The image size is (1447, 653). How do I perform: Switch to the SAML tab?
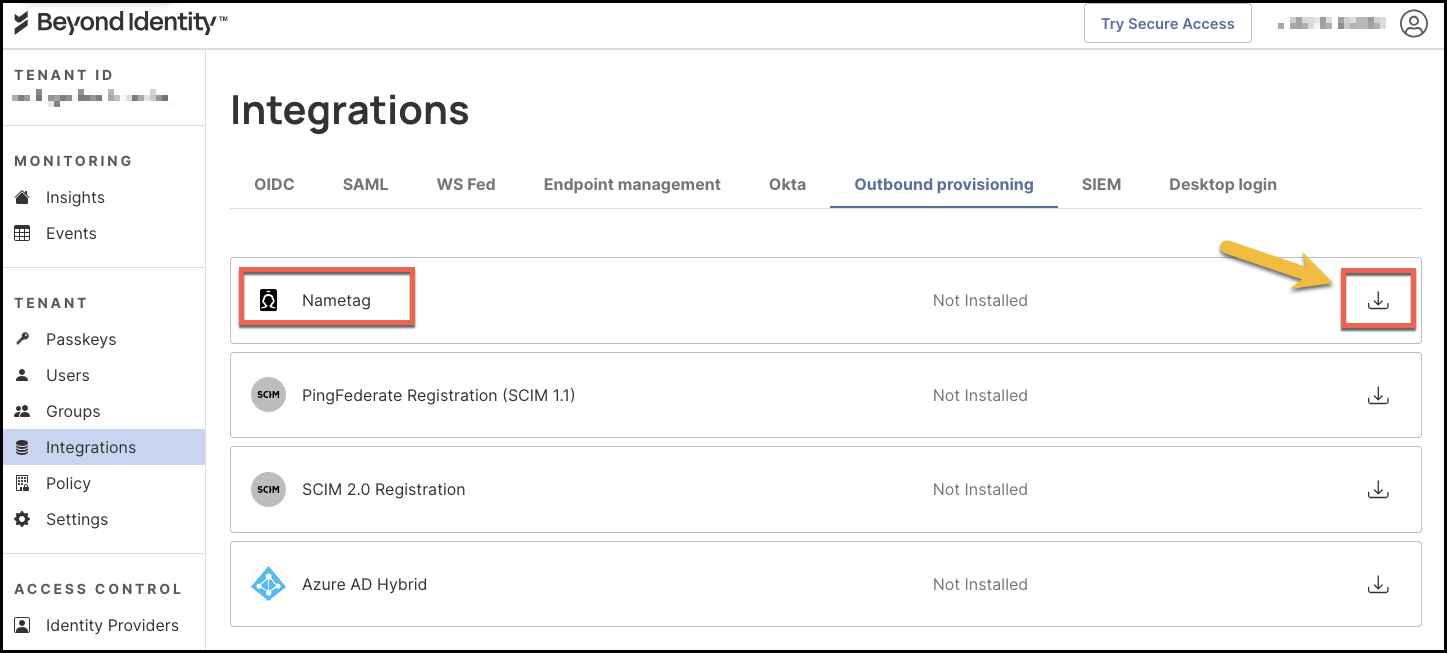(365, 185)
